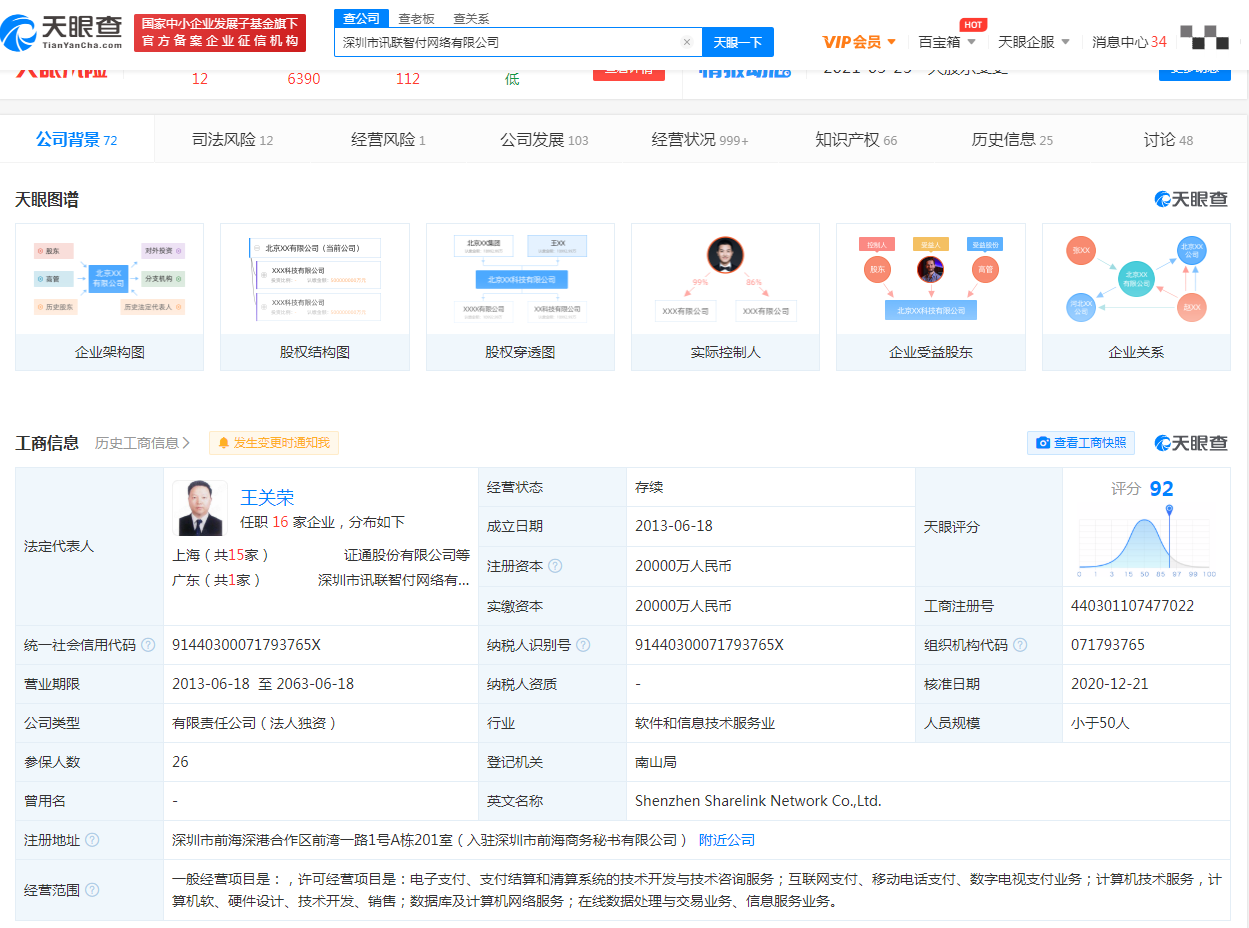Clear the search box with the x icon

[687, 42]
